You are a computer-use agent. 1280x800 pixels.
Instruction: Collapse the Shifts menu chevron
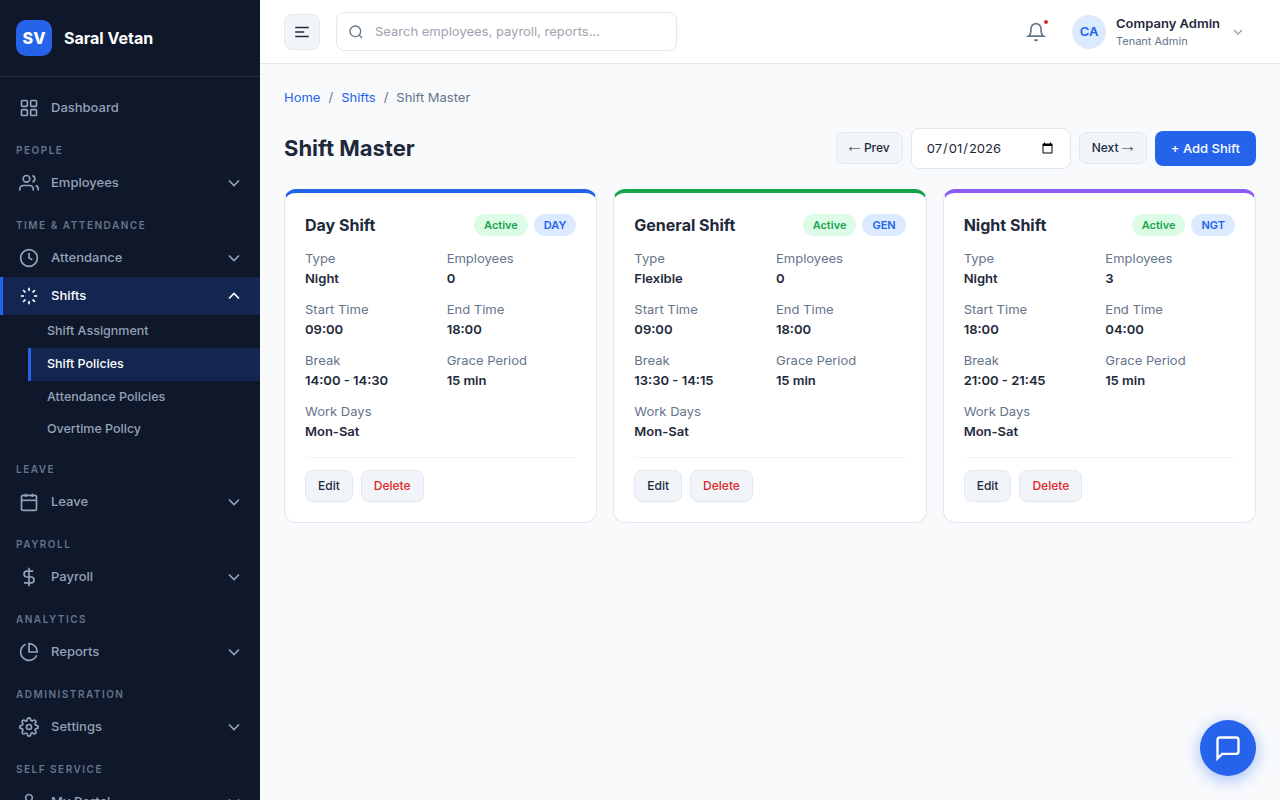[x=234, y=296]
